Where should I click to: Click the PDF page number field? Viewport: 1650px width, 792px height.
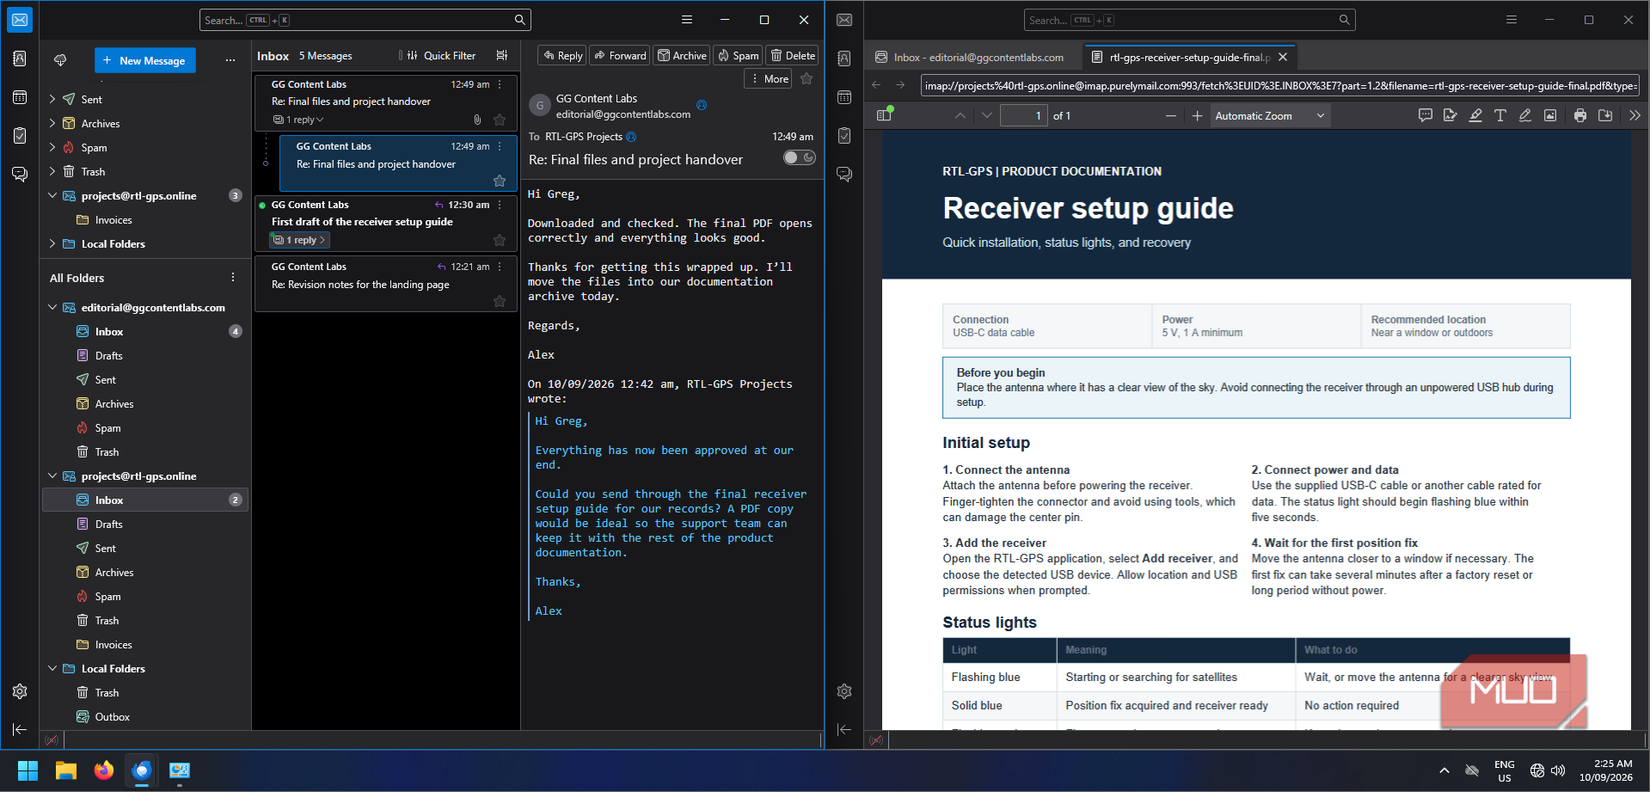pos(1024,116)
